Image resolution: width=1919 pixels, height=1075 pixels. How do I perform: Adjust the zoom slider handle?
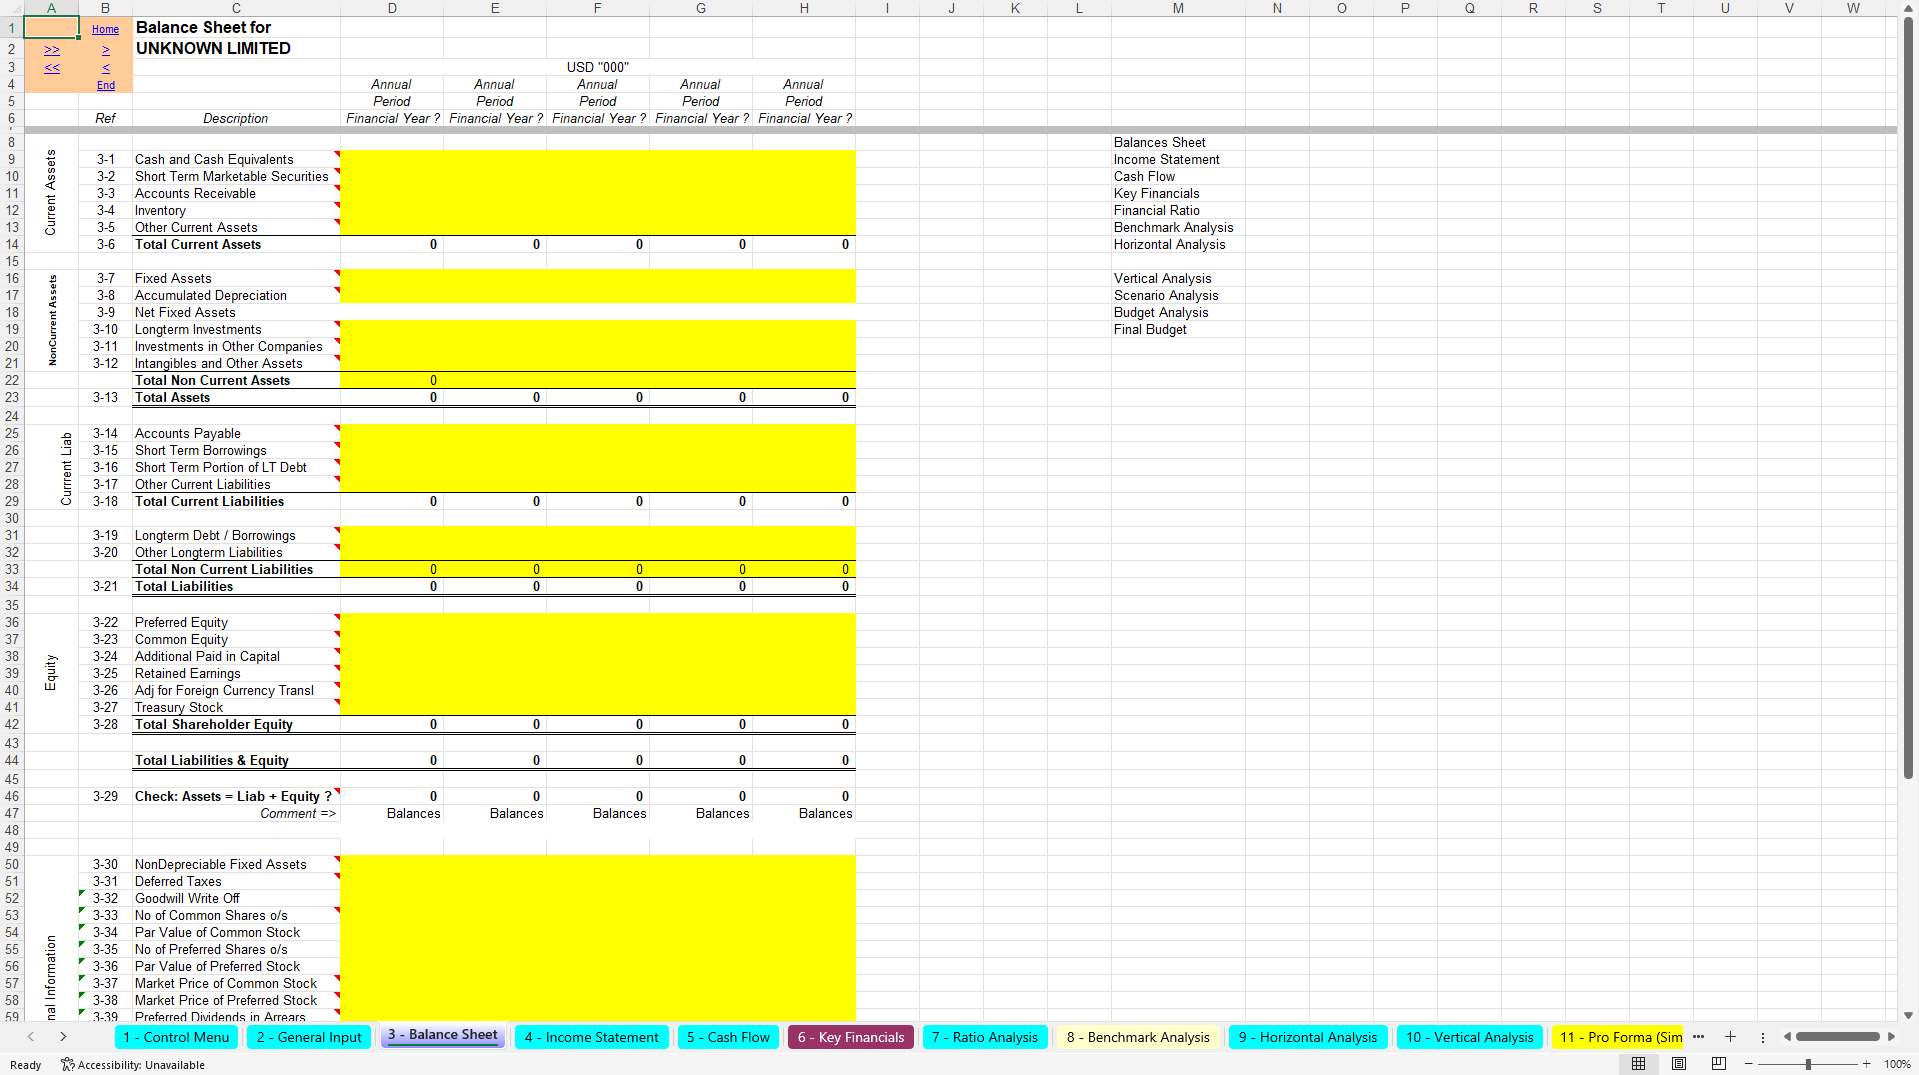coord(1808,1064)
